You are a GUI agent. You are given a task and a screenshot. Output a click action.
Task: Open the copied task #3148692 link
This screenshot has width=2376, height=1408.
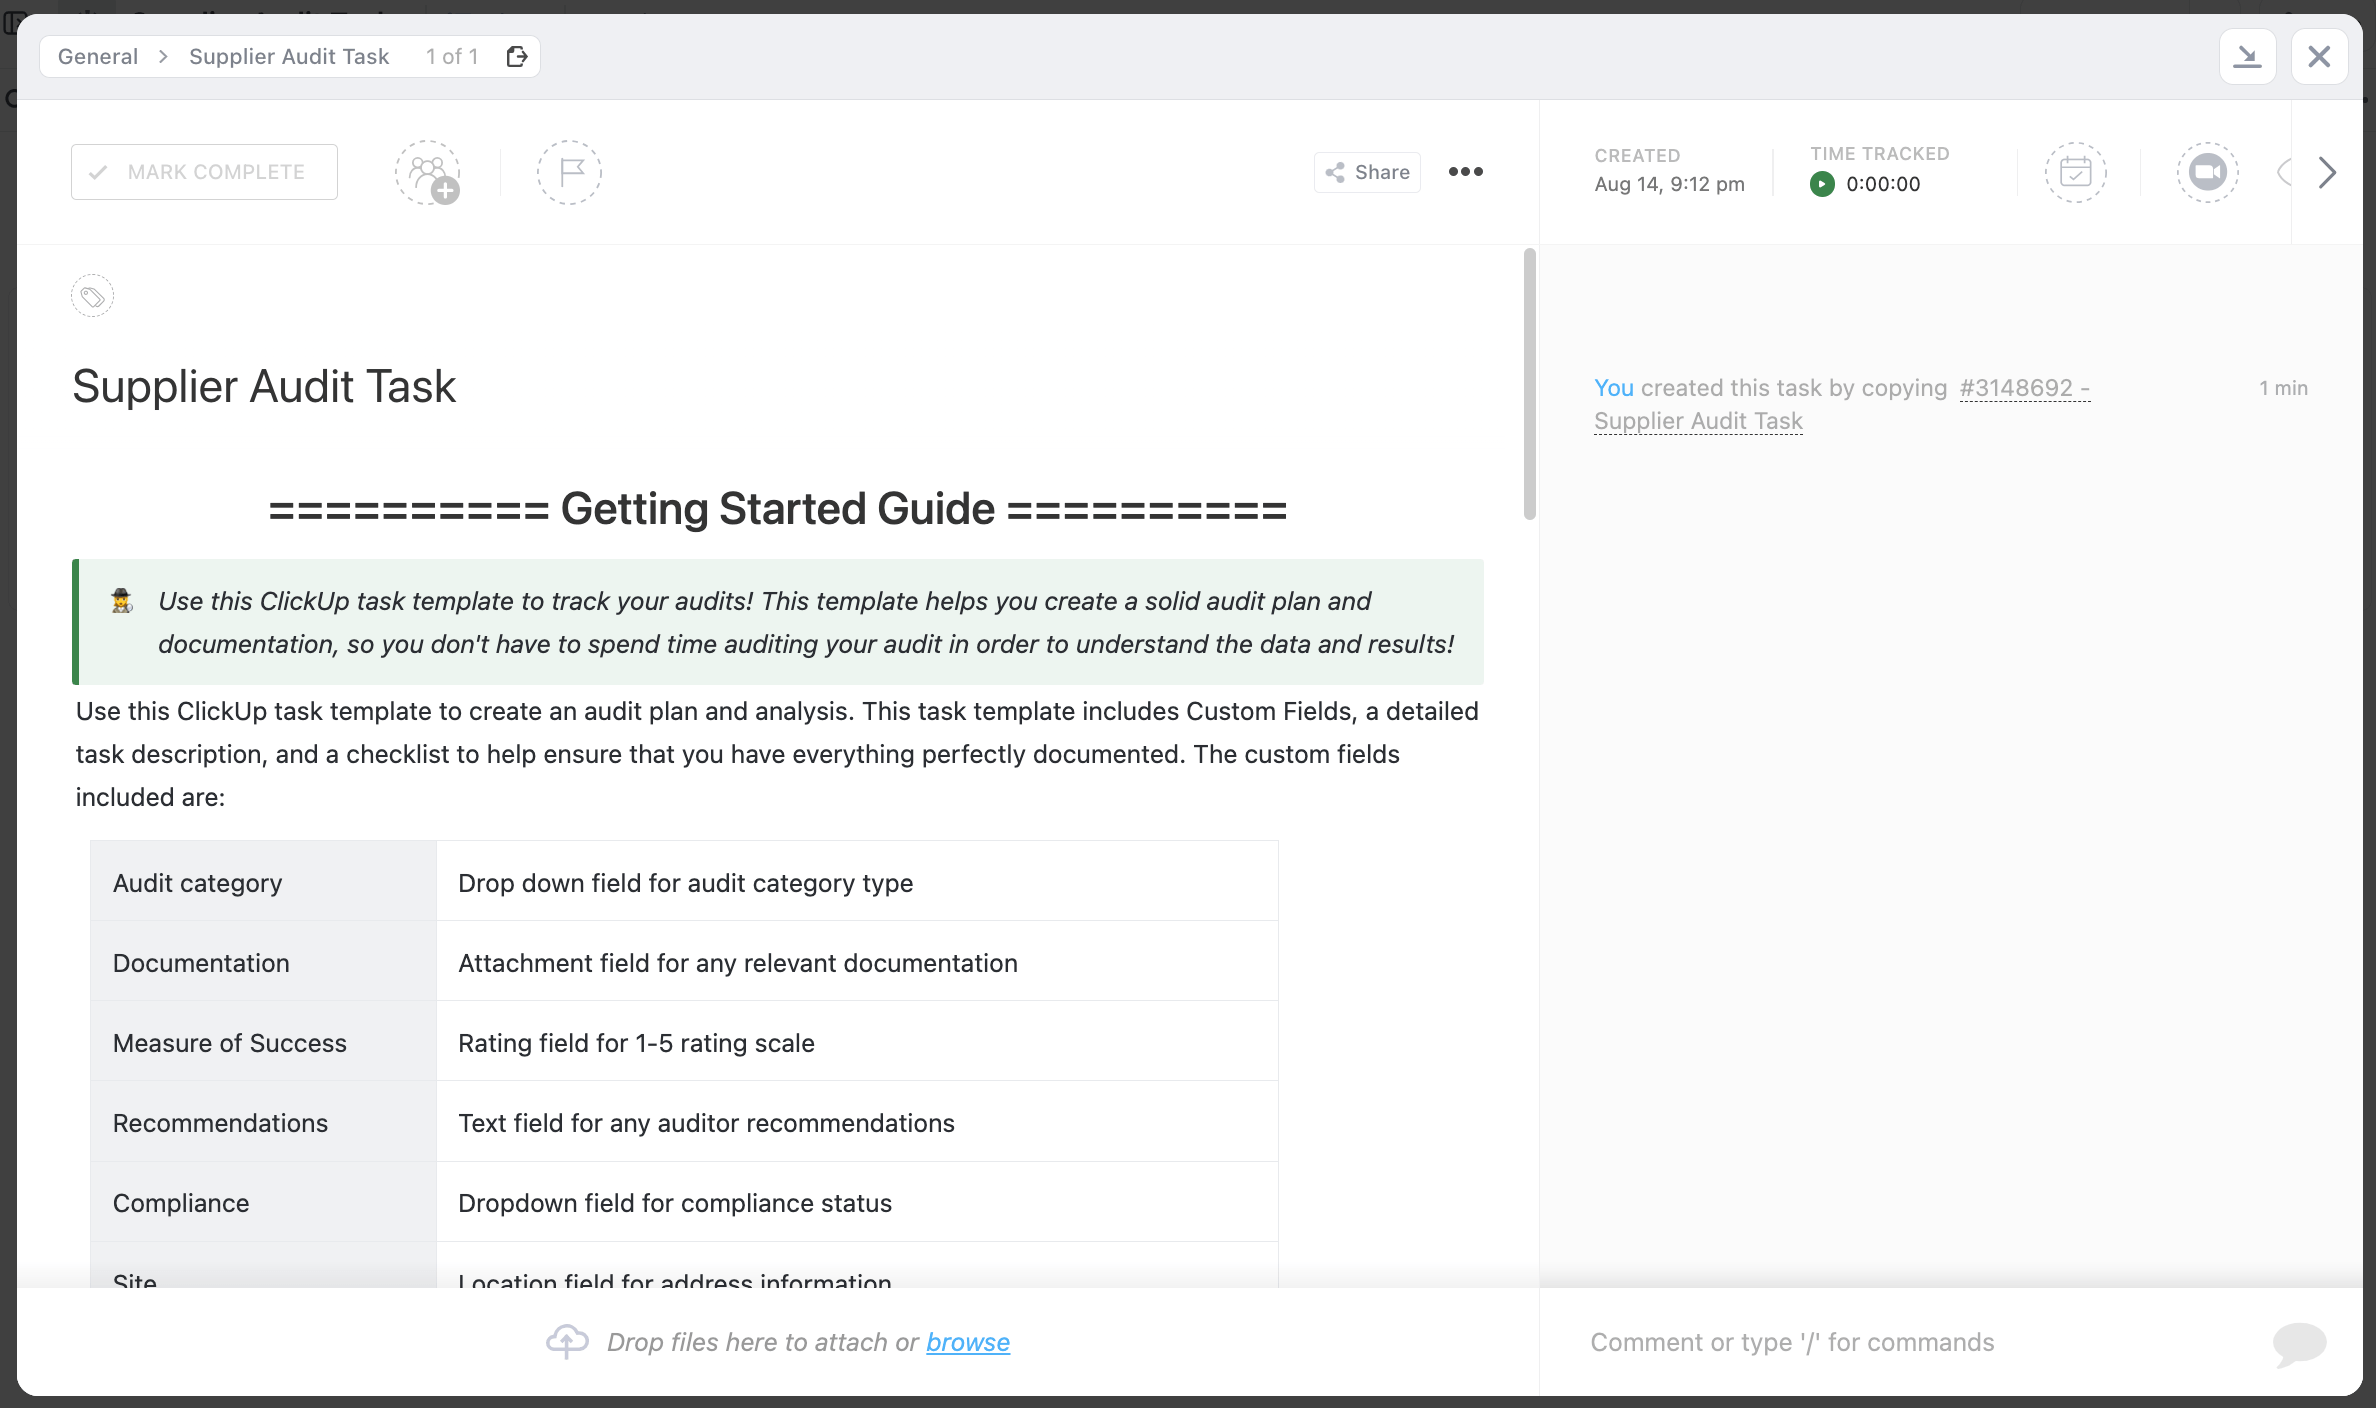(x=2024, y=388)
